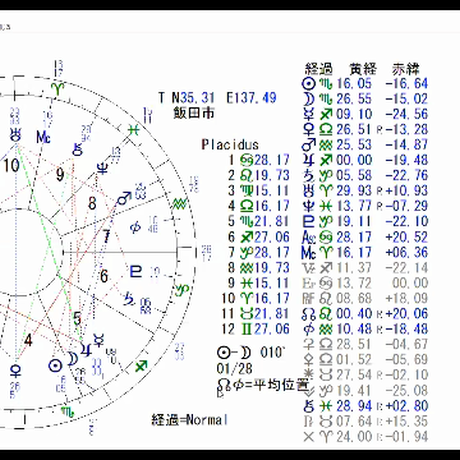Select the 赤緯 column header
The image size is (460, 460).
pos(405,69)
